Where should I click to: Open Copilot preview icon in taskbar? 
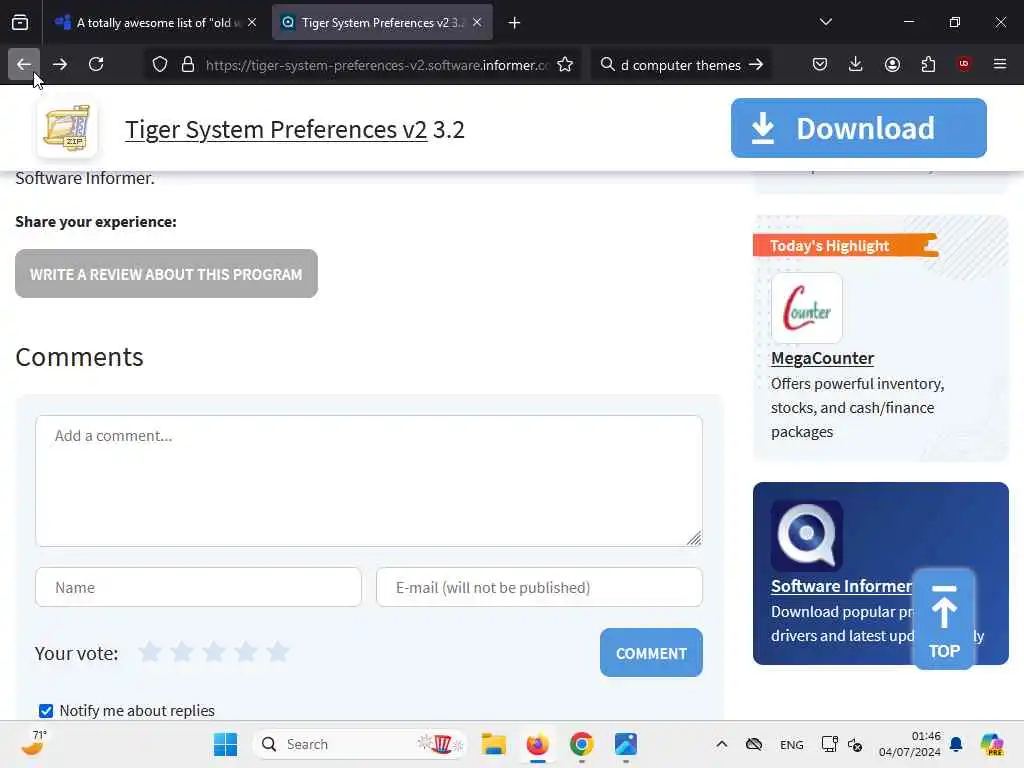pos(992,744)
